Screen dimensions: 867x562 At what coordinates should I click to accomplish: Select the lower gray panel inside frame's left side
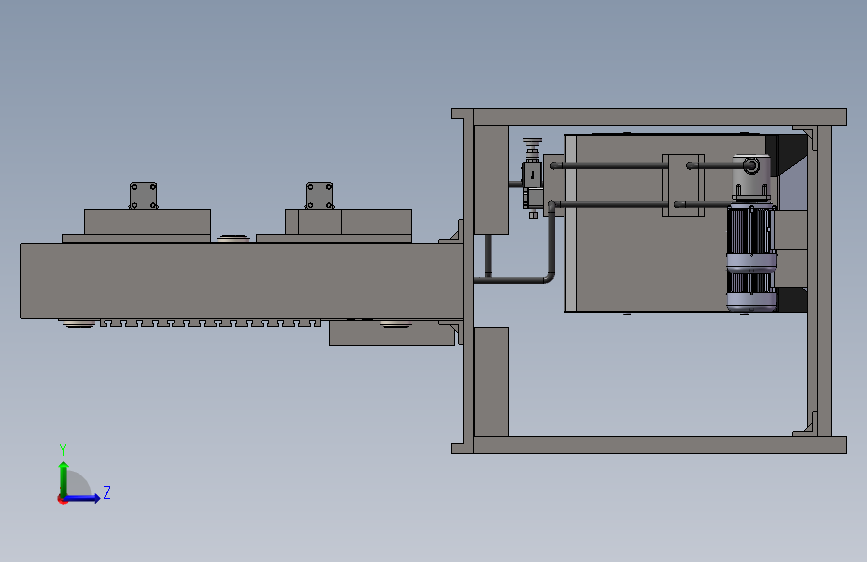click(491, 382)
